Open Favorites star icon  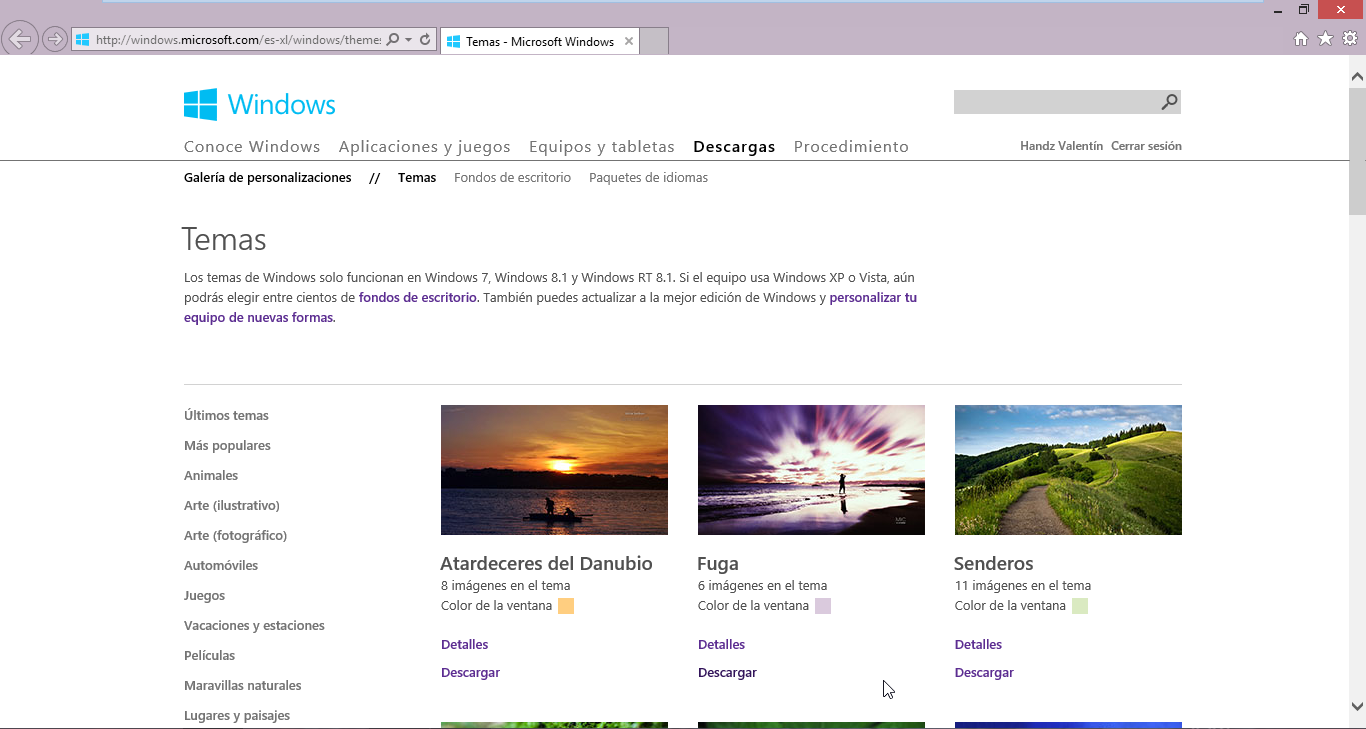(x=1325, y=39)
